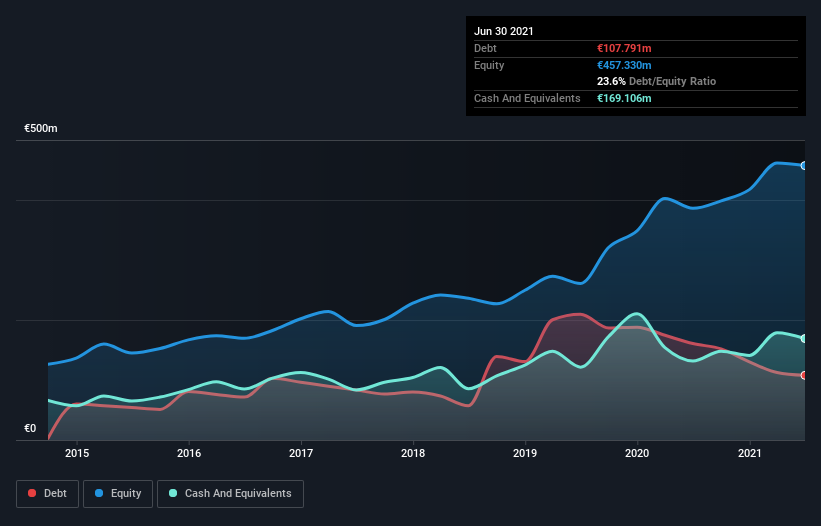Click the 2018 x-axis label
Viewport: 821px width, 526px height.
tap(413, 453)
